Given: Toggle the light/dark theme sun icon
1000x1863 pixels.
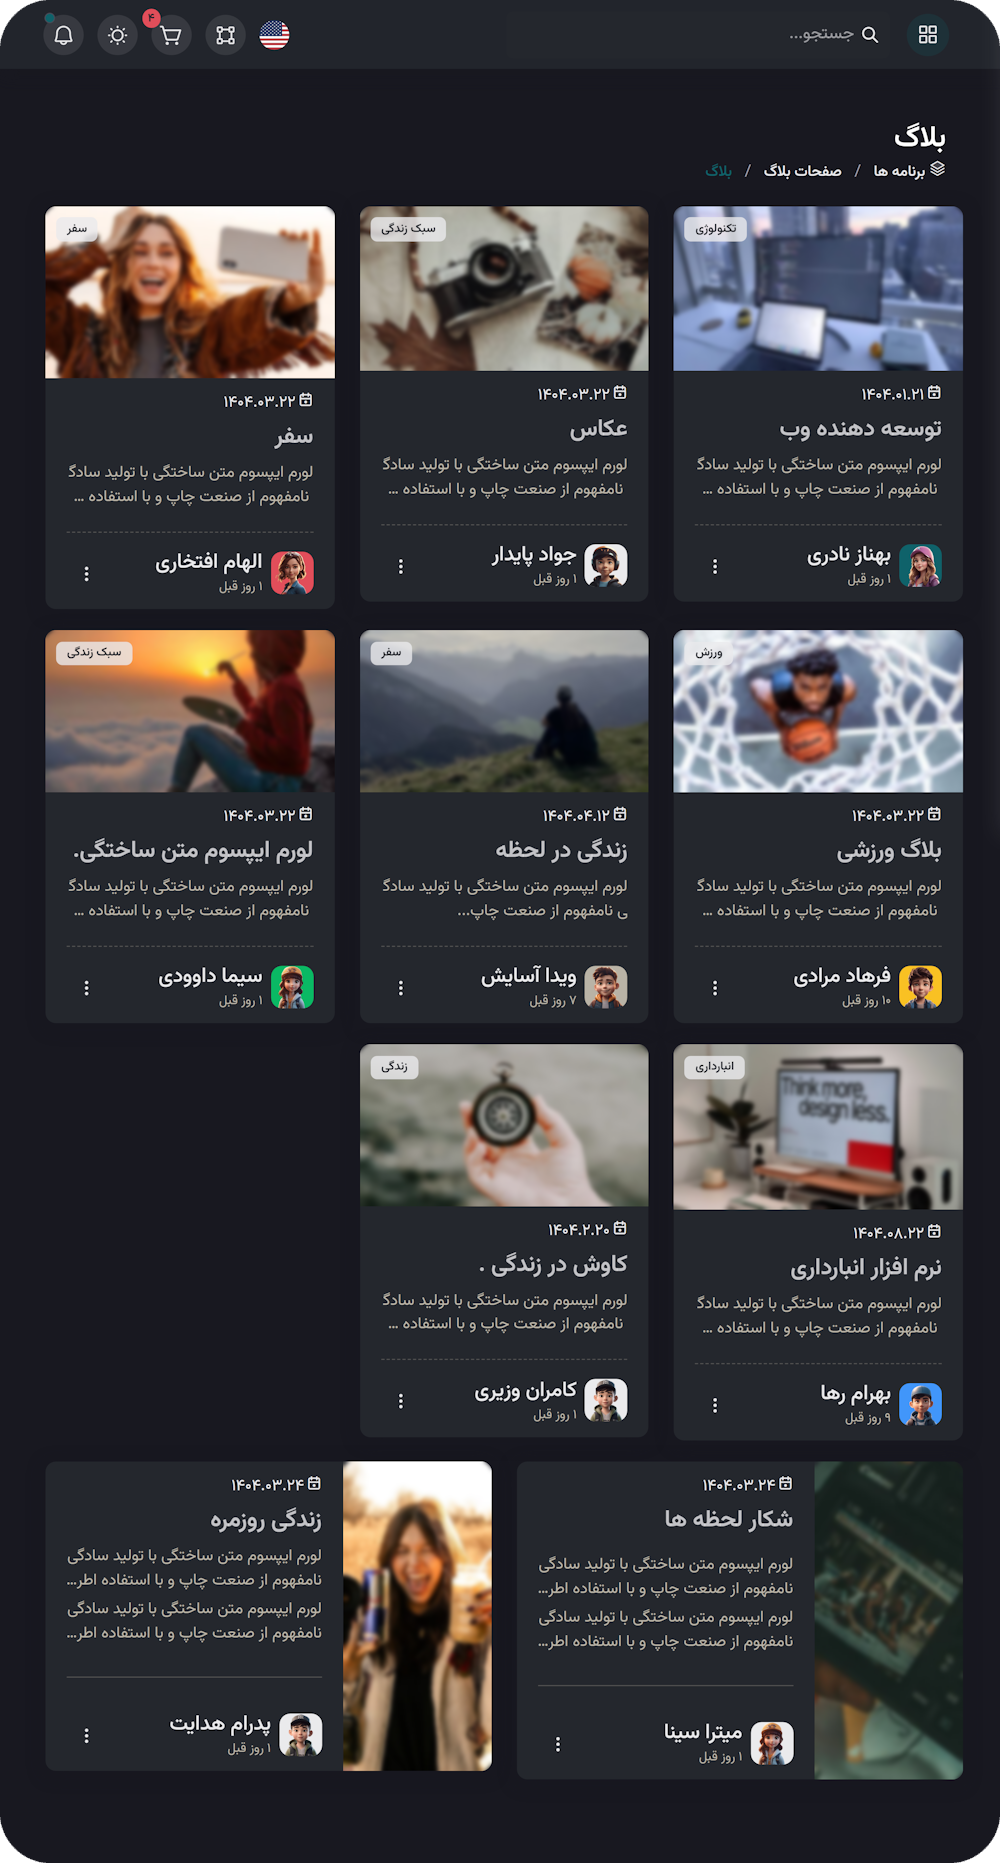Looking at the screenshot, I should coord(117,35).
